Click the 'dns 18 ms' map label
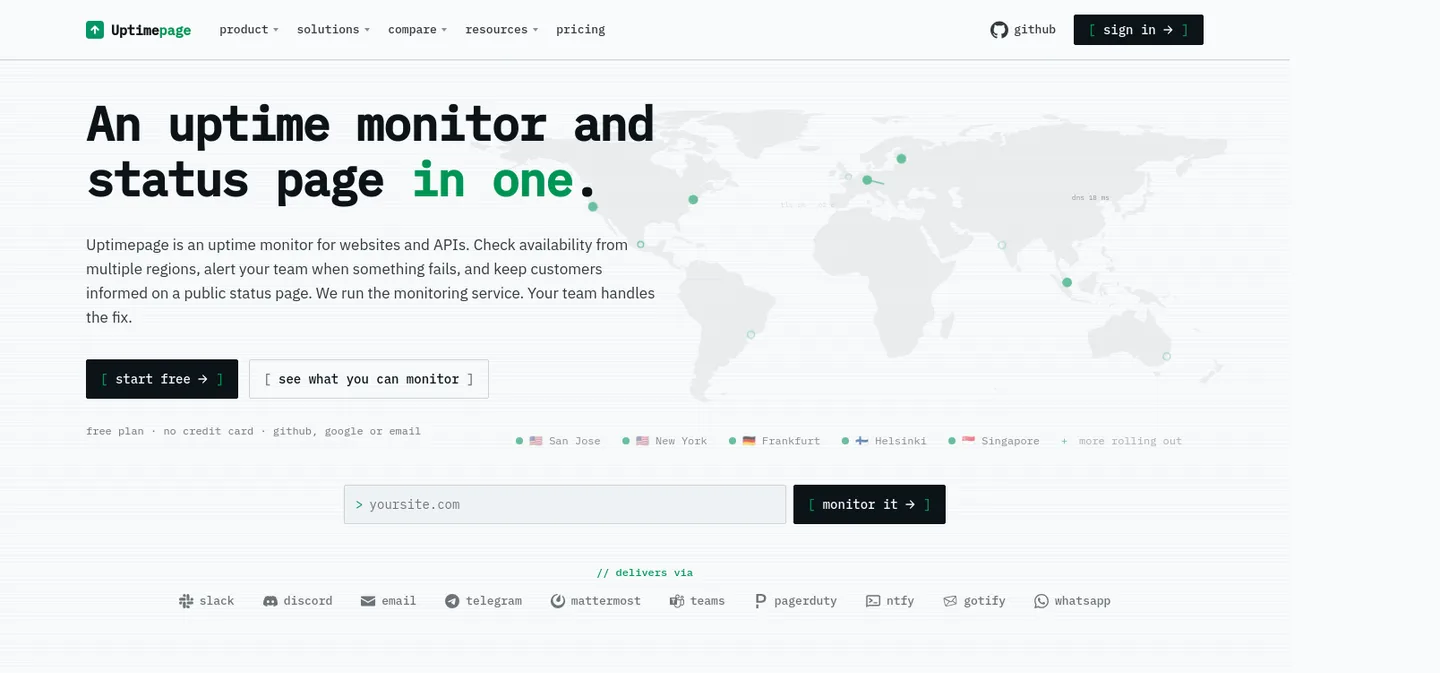This screenshot has width=1440, height=673. [x=1090, y=198]
